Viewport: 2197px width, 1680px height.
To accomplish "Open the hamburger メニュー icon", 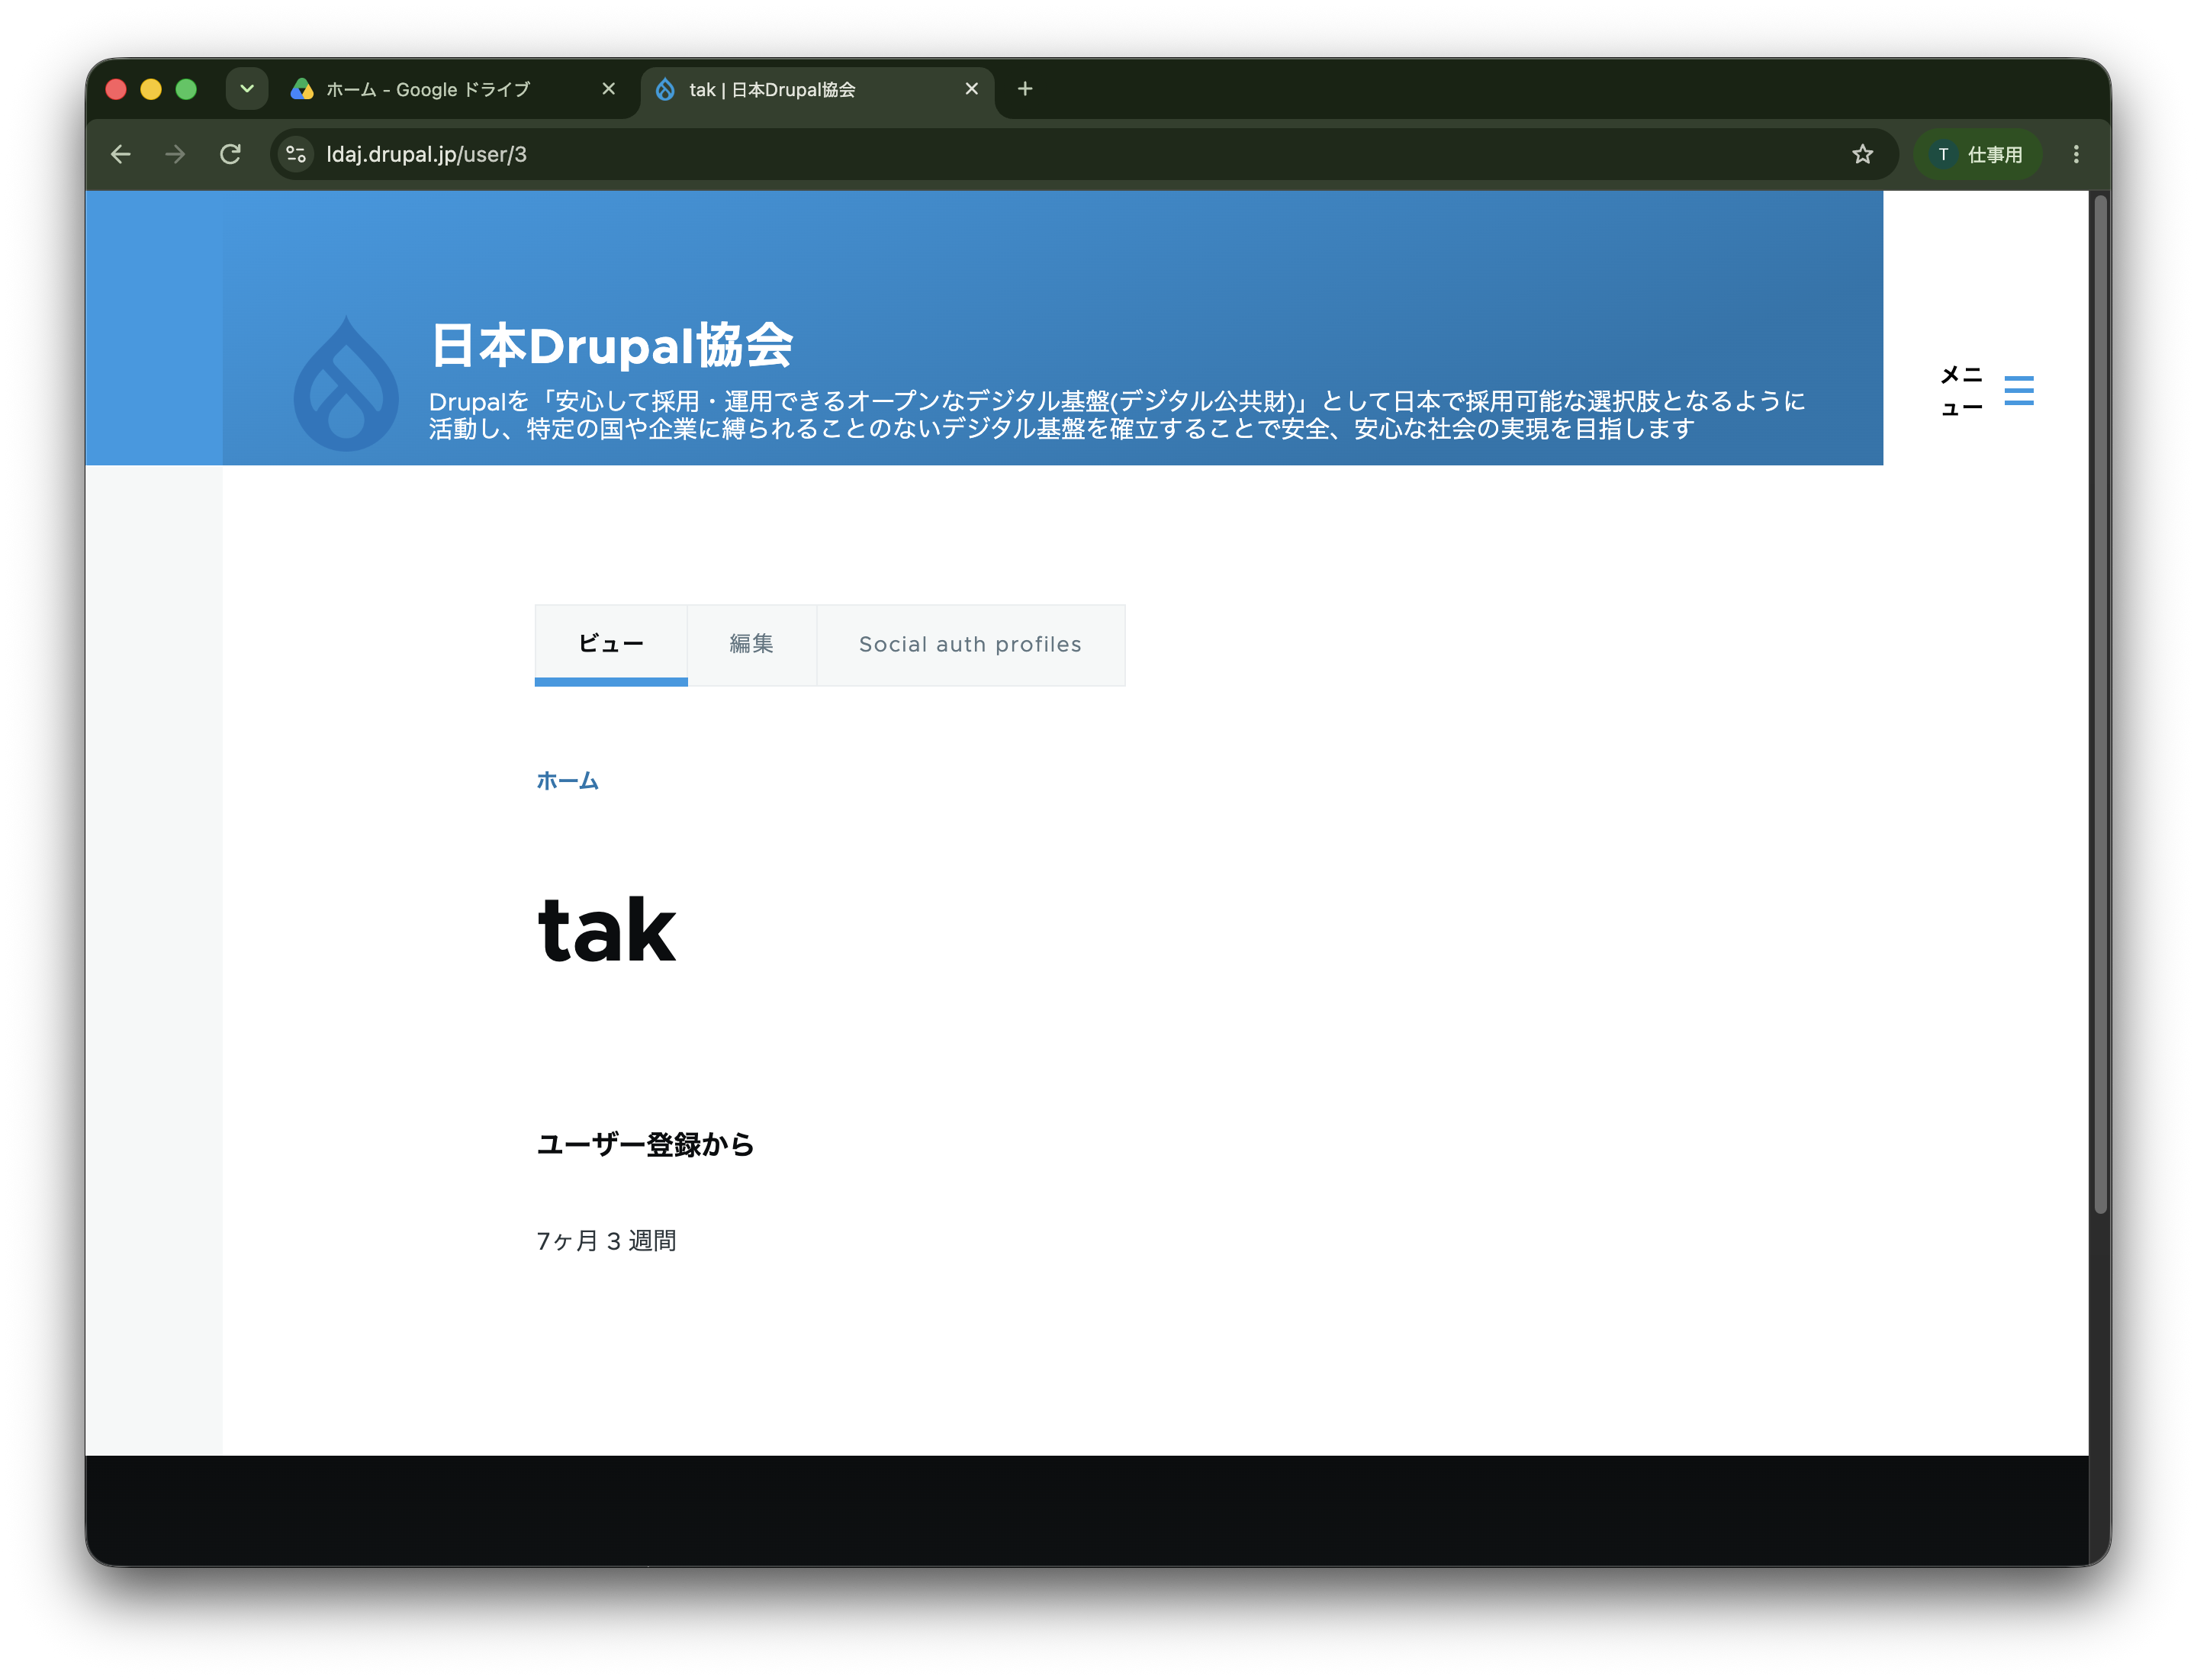I will pyautogui.click(x=2018, y=390).
